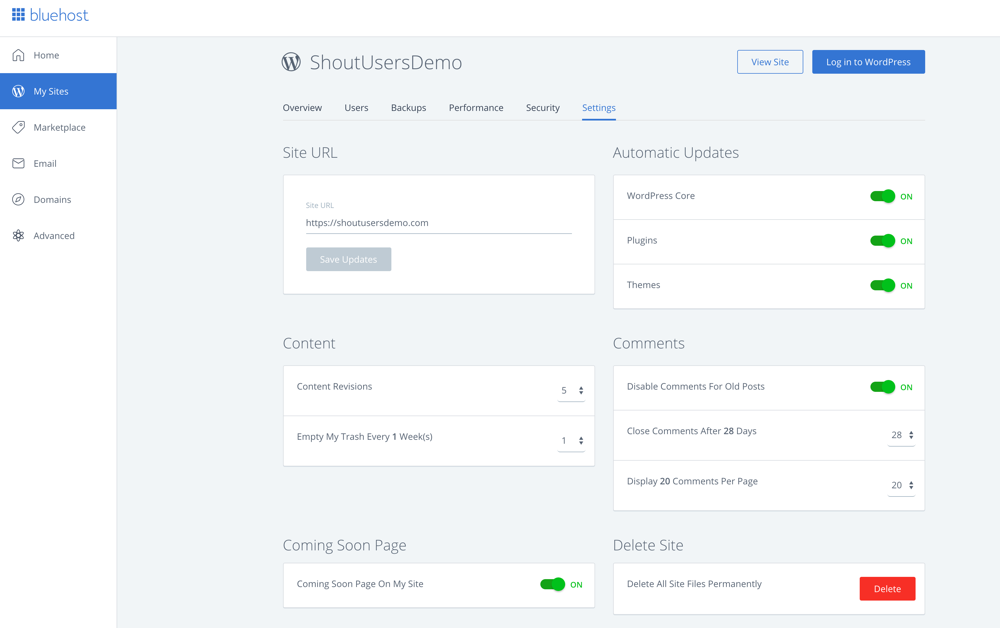Click the Close Comments After 28 Days label
1000x628 pixels.
coord(691,431)
